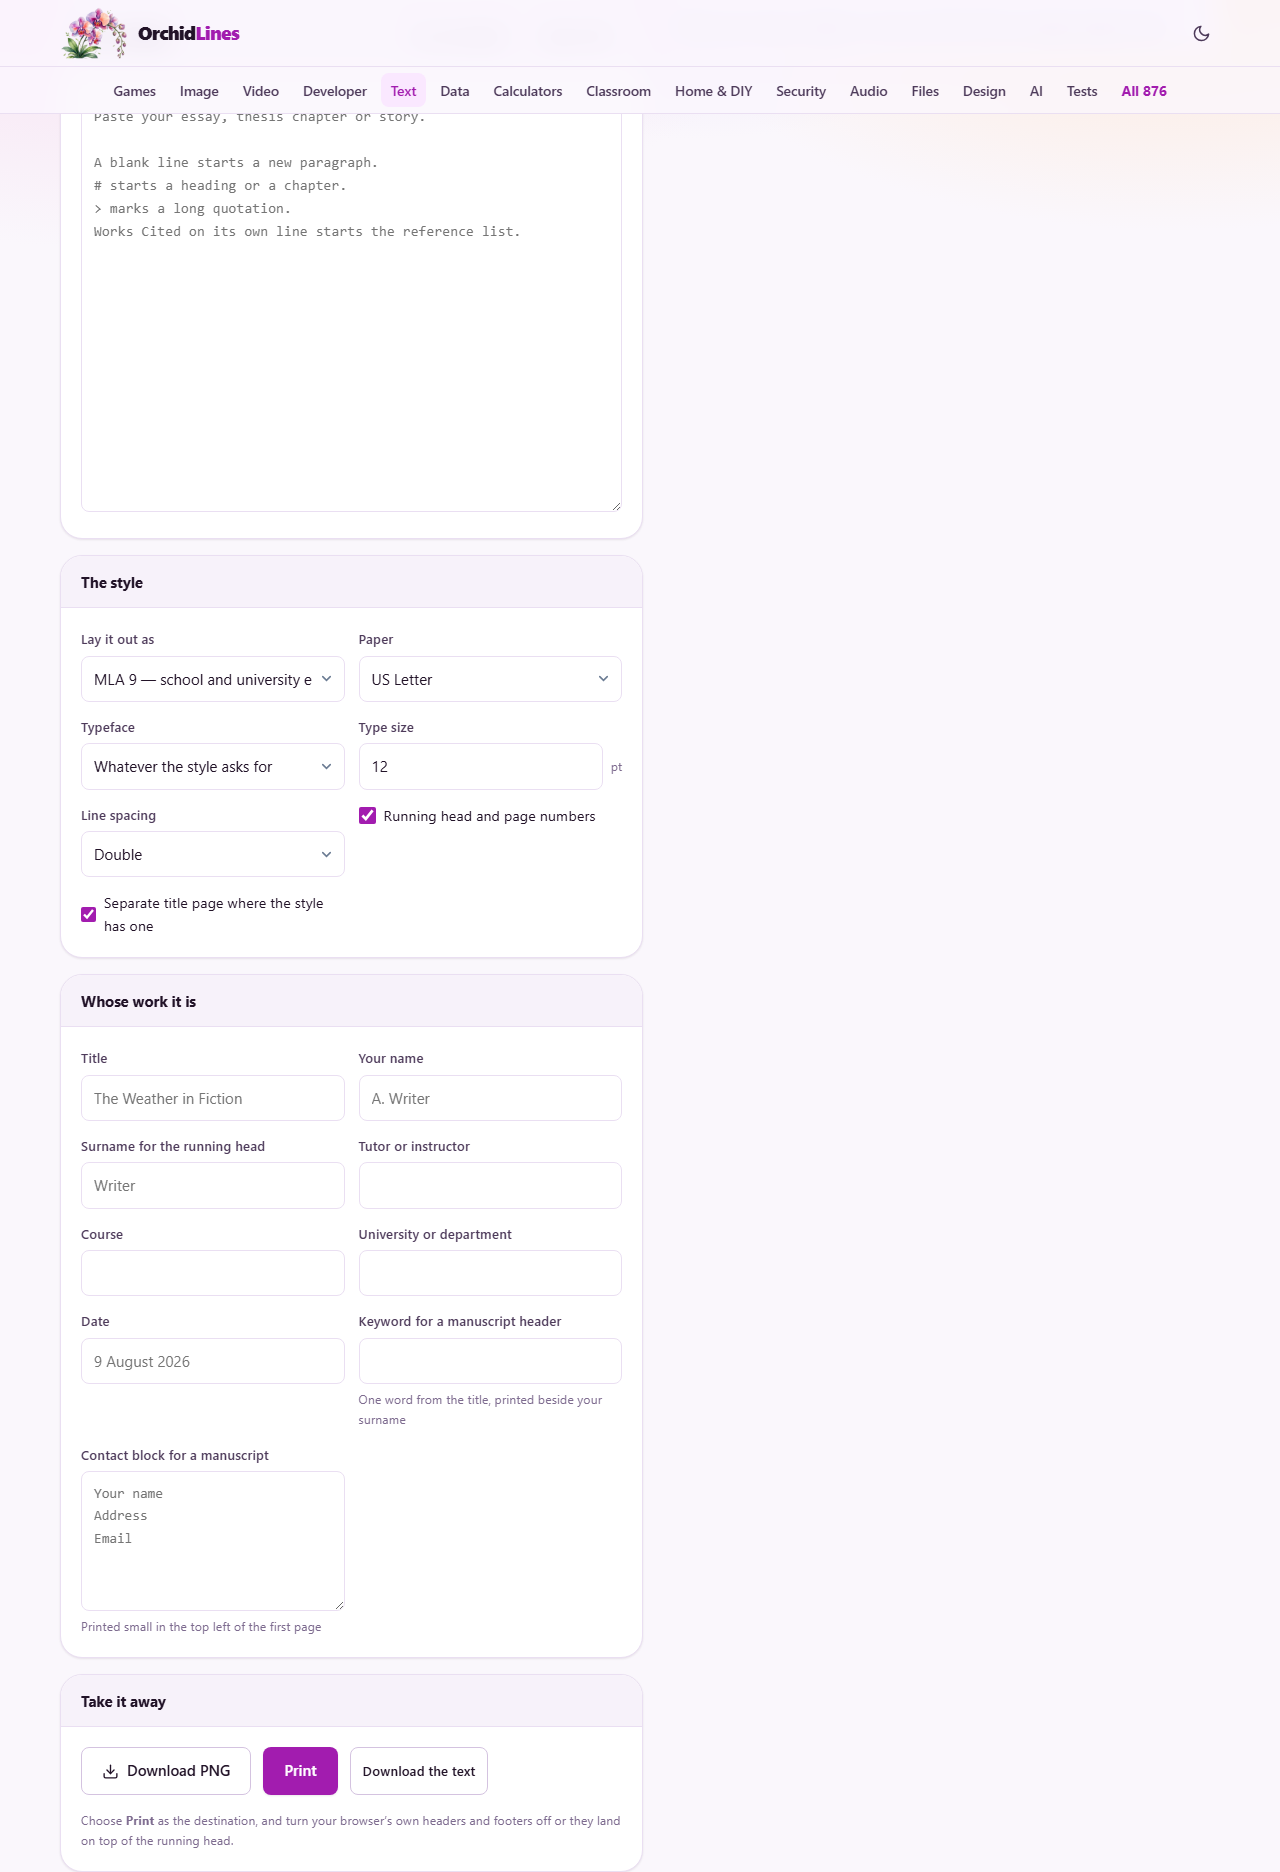Open the Data category
The height and width of the screenshot is (1872, 1280).
[455, 91]
